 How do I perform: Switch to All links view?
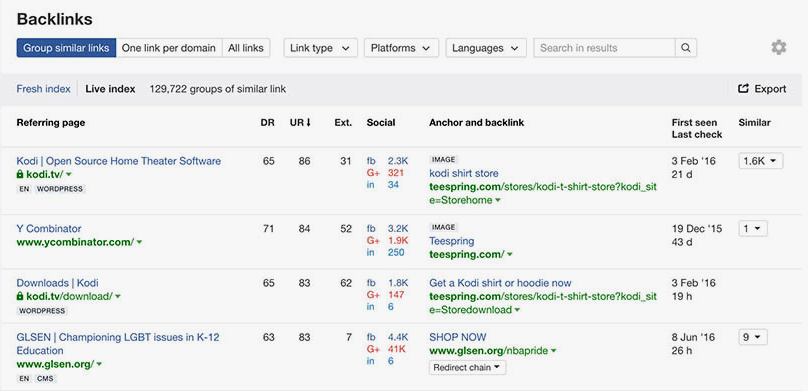click(246, 48)
